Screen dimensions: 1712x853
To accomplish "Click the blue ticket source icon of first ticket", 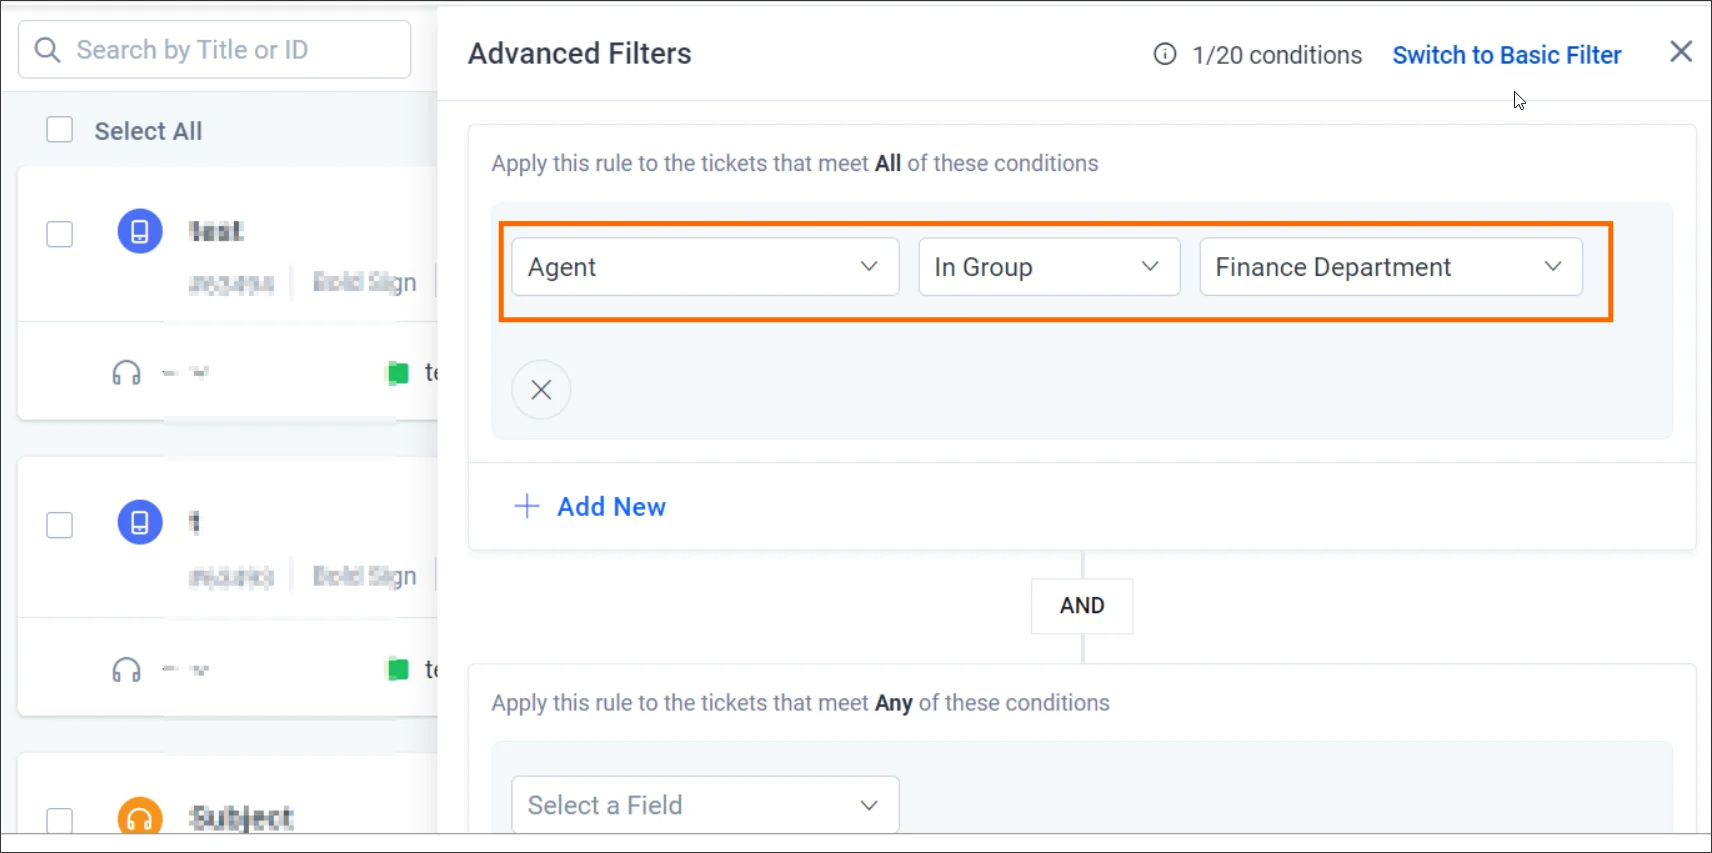I will point(140,232).
